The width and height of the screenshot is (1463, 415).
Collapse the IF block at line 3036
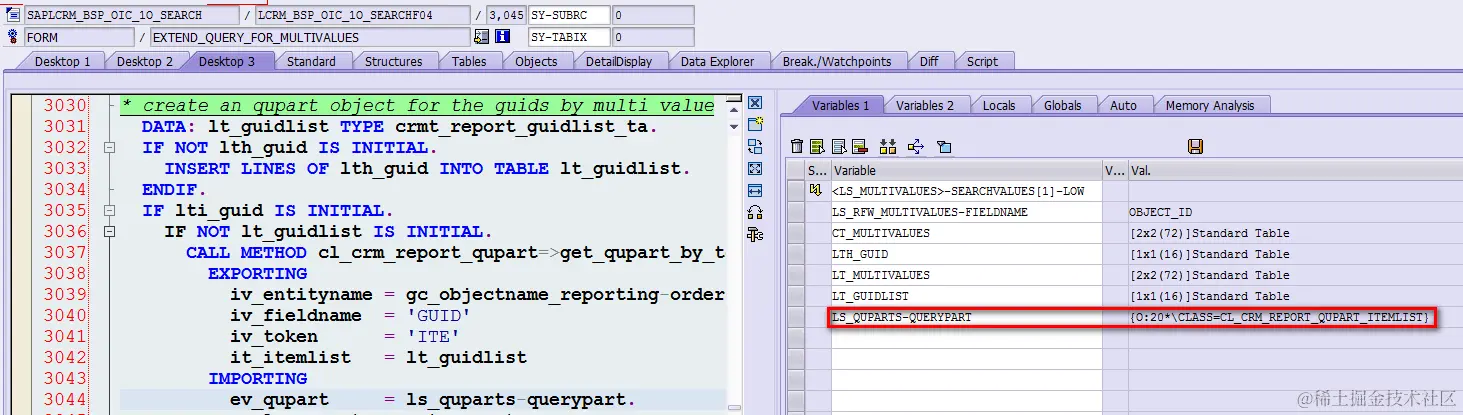coord(108,232)
